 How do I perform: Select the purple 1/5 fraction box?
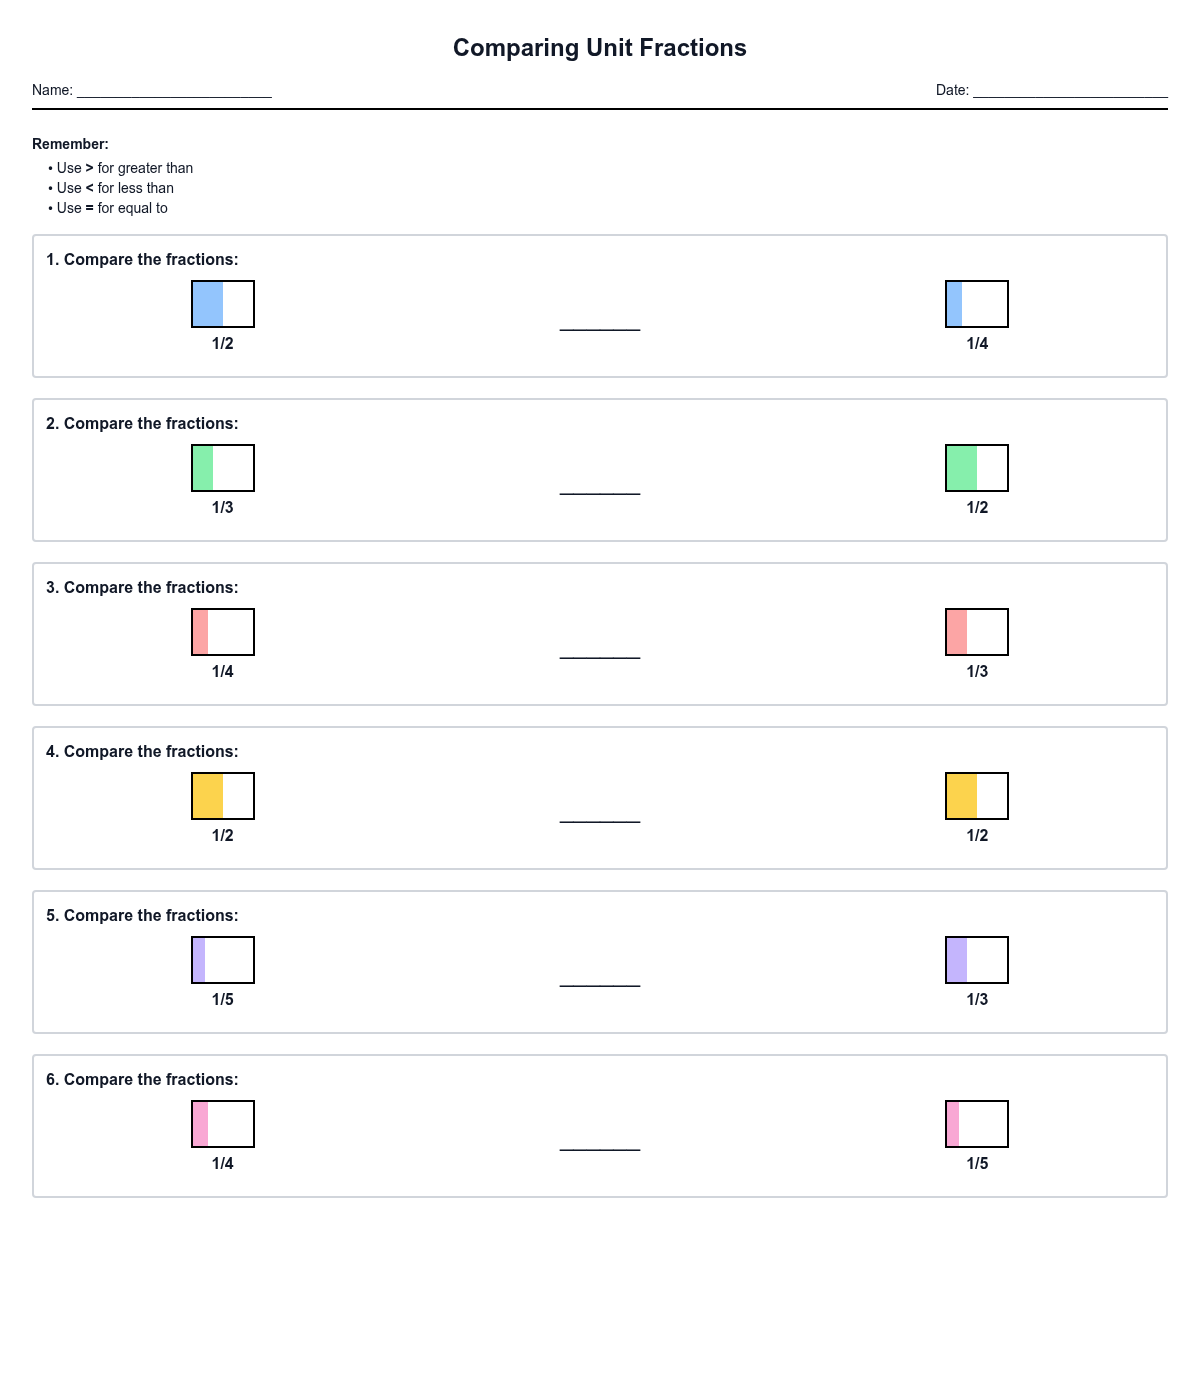click(x=223, y=960)
